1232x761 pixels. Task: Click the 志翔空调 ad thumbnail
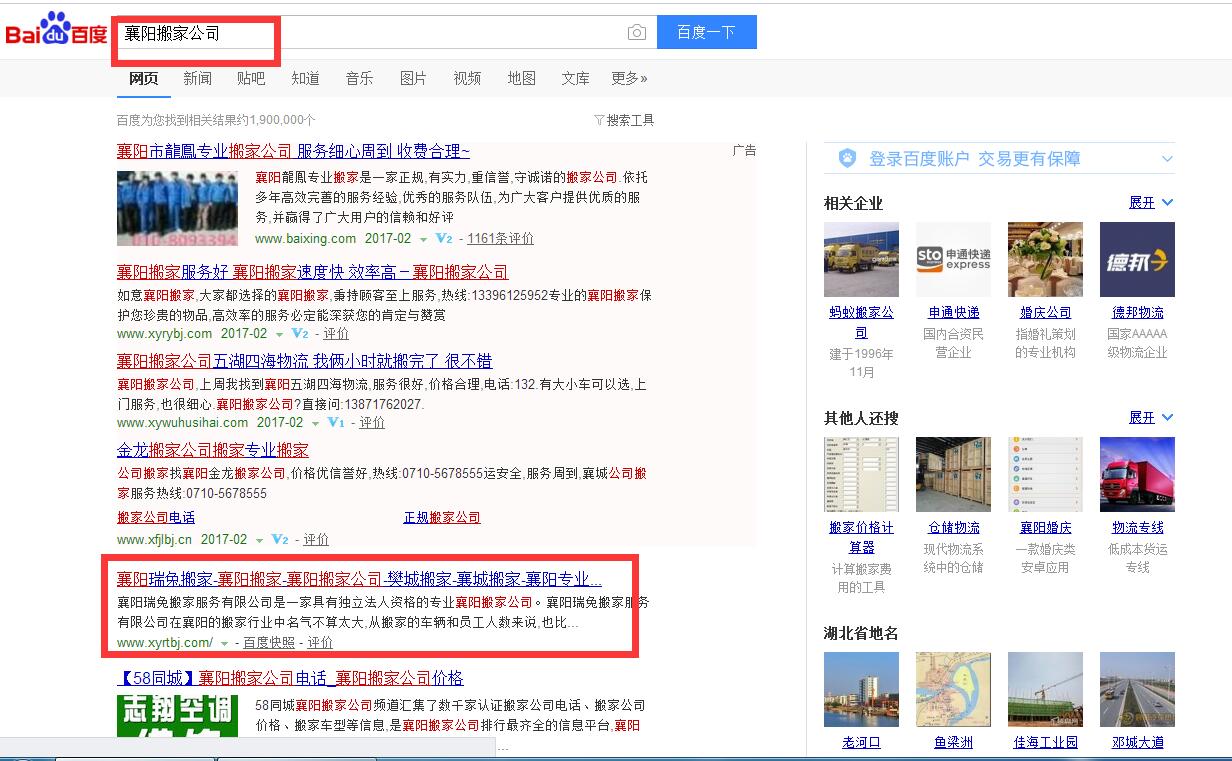[x=177, y=717]
